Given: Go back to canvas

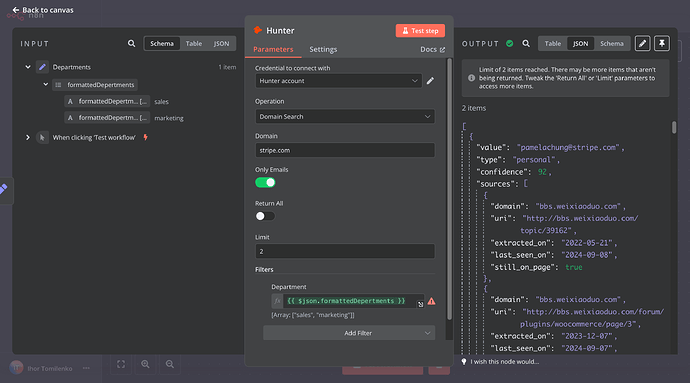Looking at the screenshot, I should point(43,10).
